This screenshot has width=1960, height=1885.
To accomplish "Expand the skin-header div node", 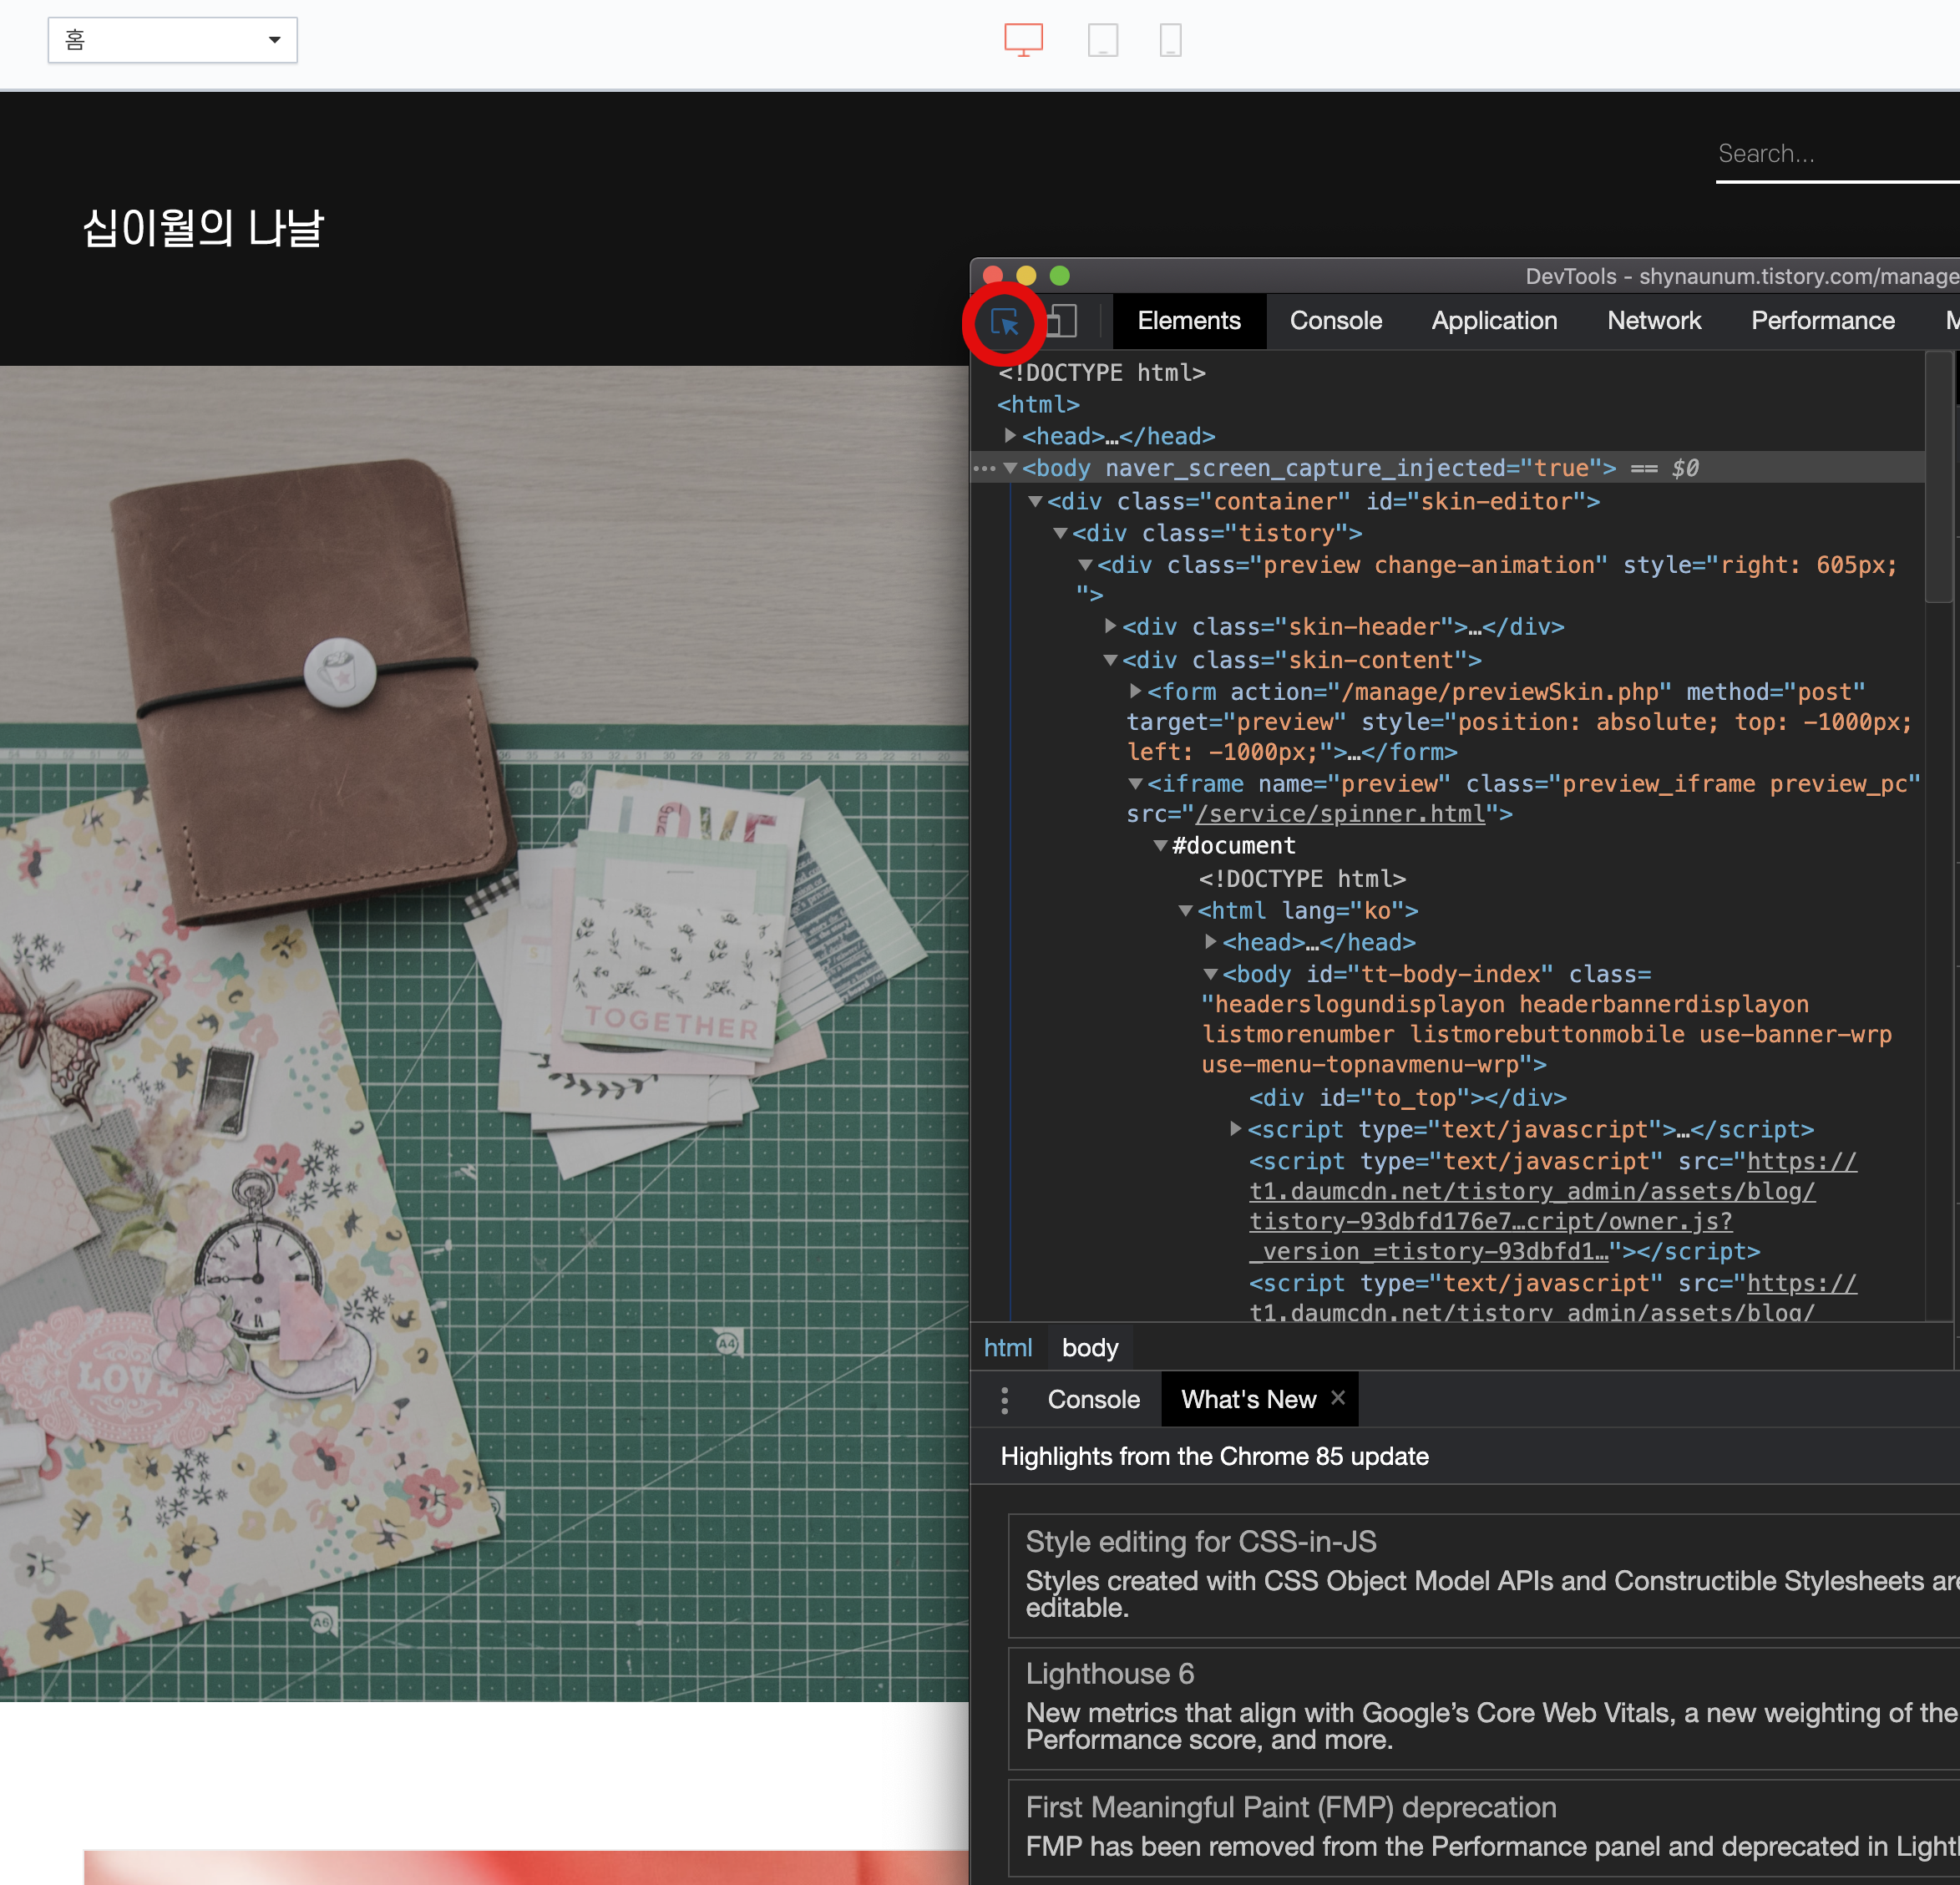I will (x=1110, y=626).
